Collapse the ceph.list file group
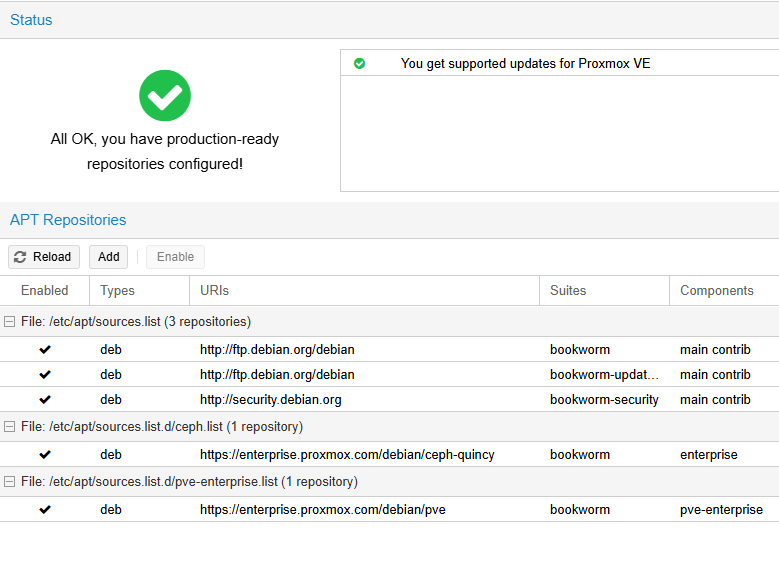Viewport: 779px width, 570px height. [x=9, y=426]
